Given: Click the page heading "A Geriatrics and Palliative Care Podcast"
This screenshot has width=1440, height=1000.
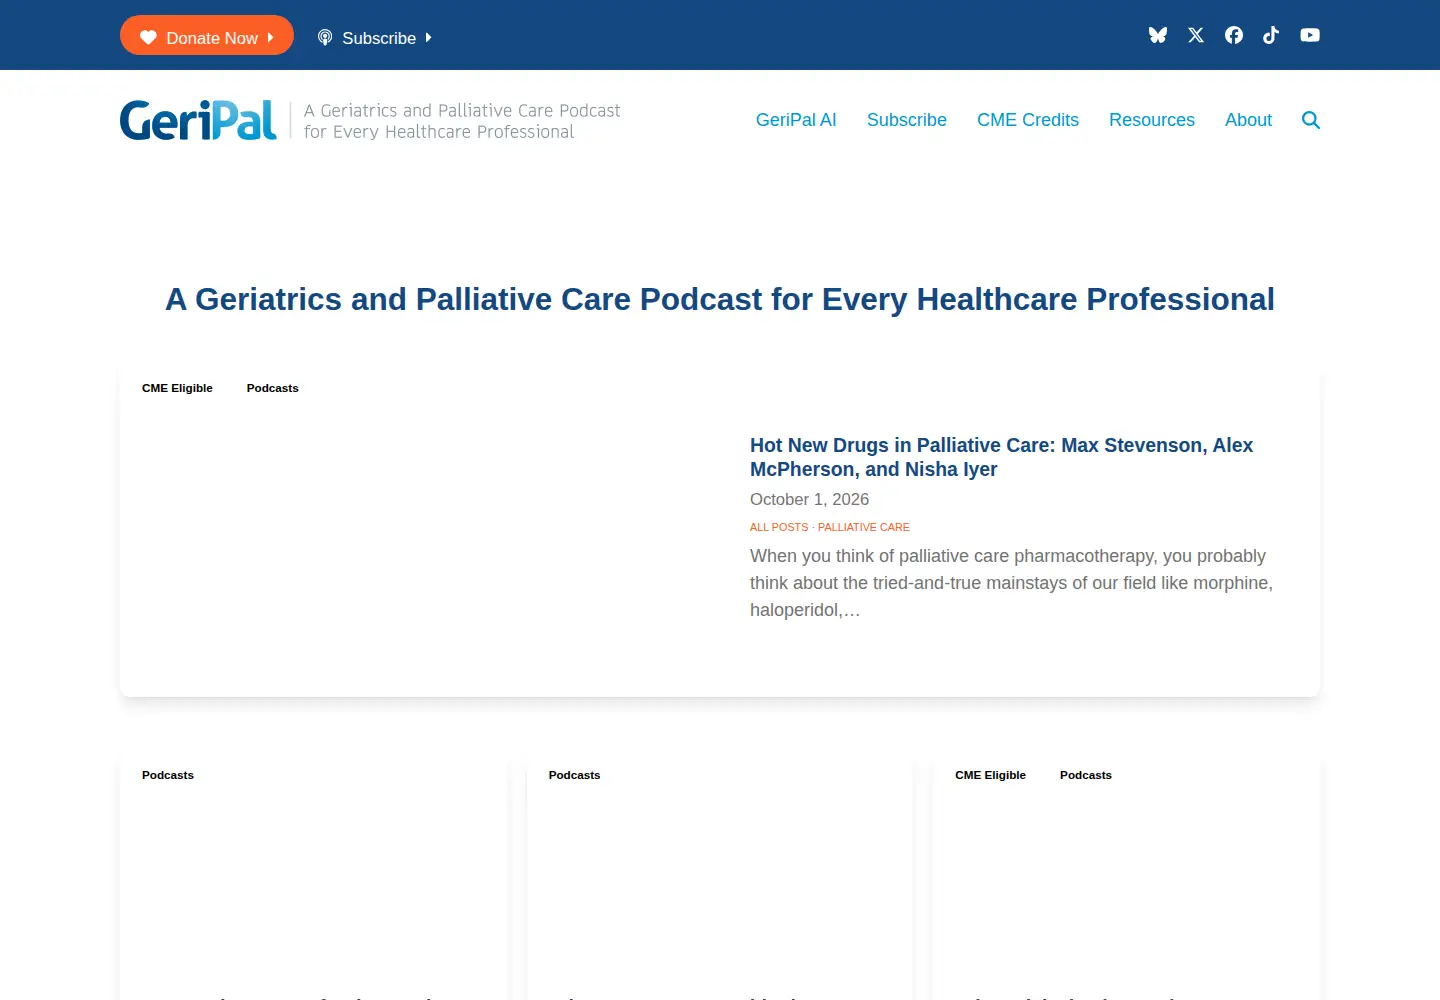Looking at the screenshot, I should pos(720,299).
